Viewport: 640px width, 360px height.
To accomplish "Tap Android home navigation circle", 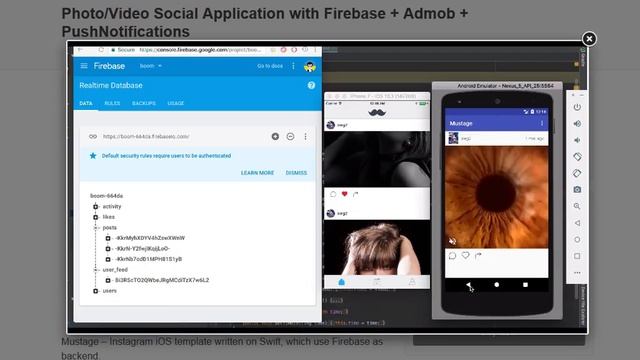I will (497, 285).
